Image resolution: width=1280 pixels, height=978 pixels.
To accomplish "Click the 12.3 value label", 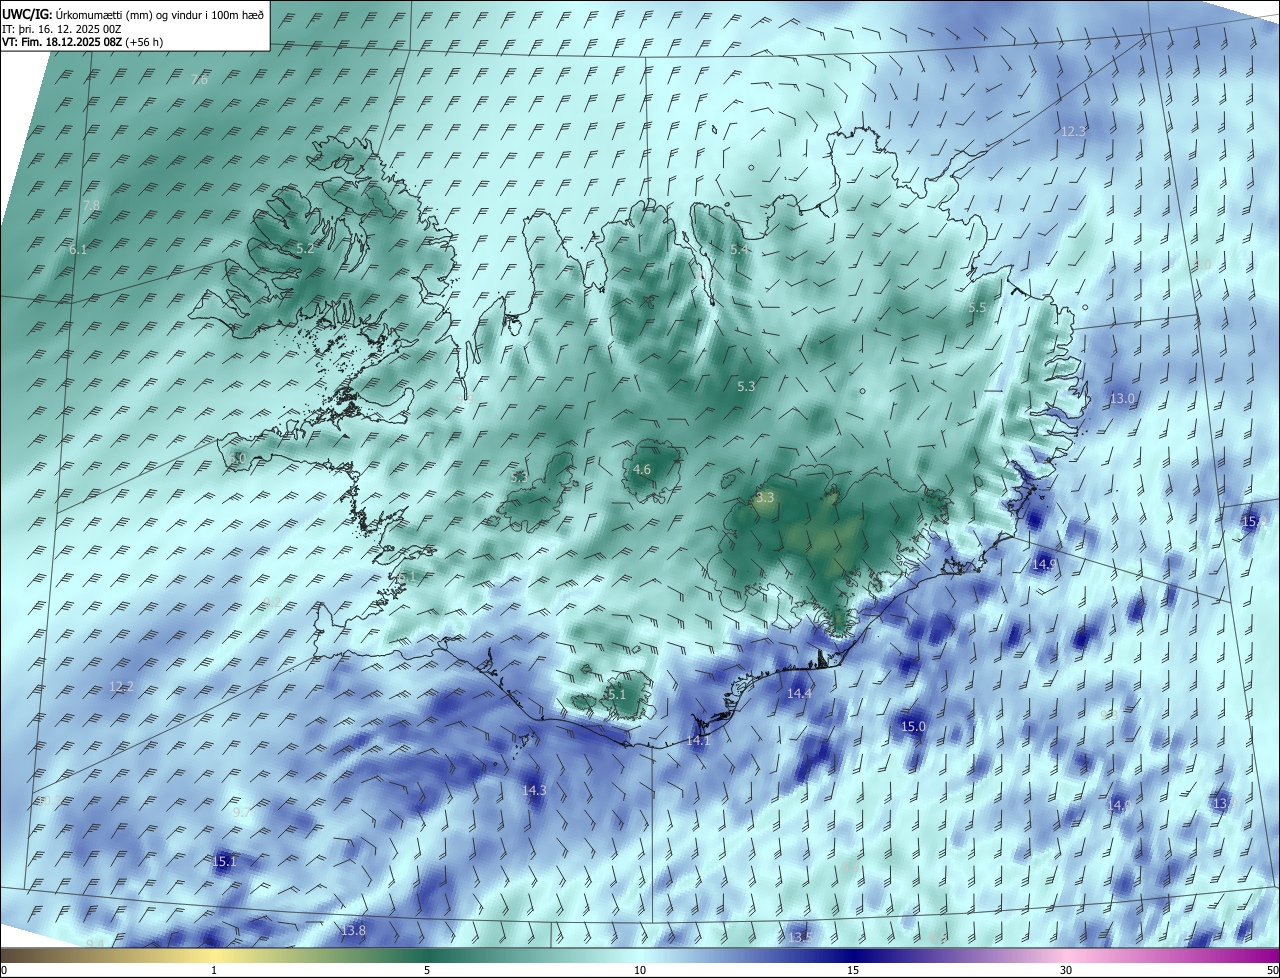I will click(x=1073, y=131).
